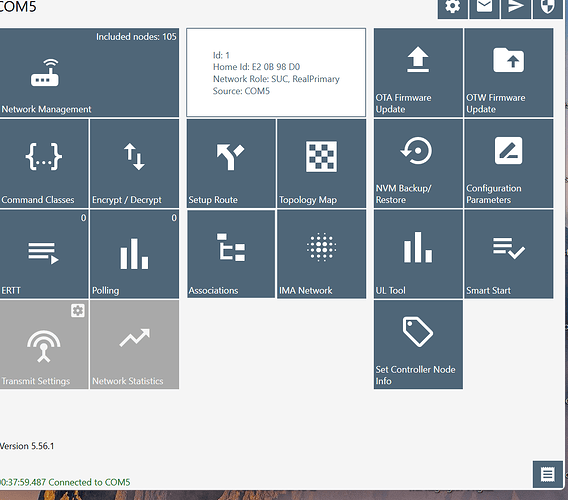Click the paper plane send button
The height and width of the screenshot is (500, 568).
pyautogui.click(x=516, y=8)
